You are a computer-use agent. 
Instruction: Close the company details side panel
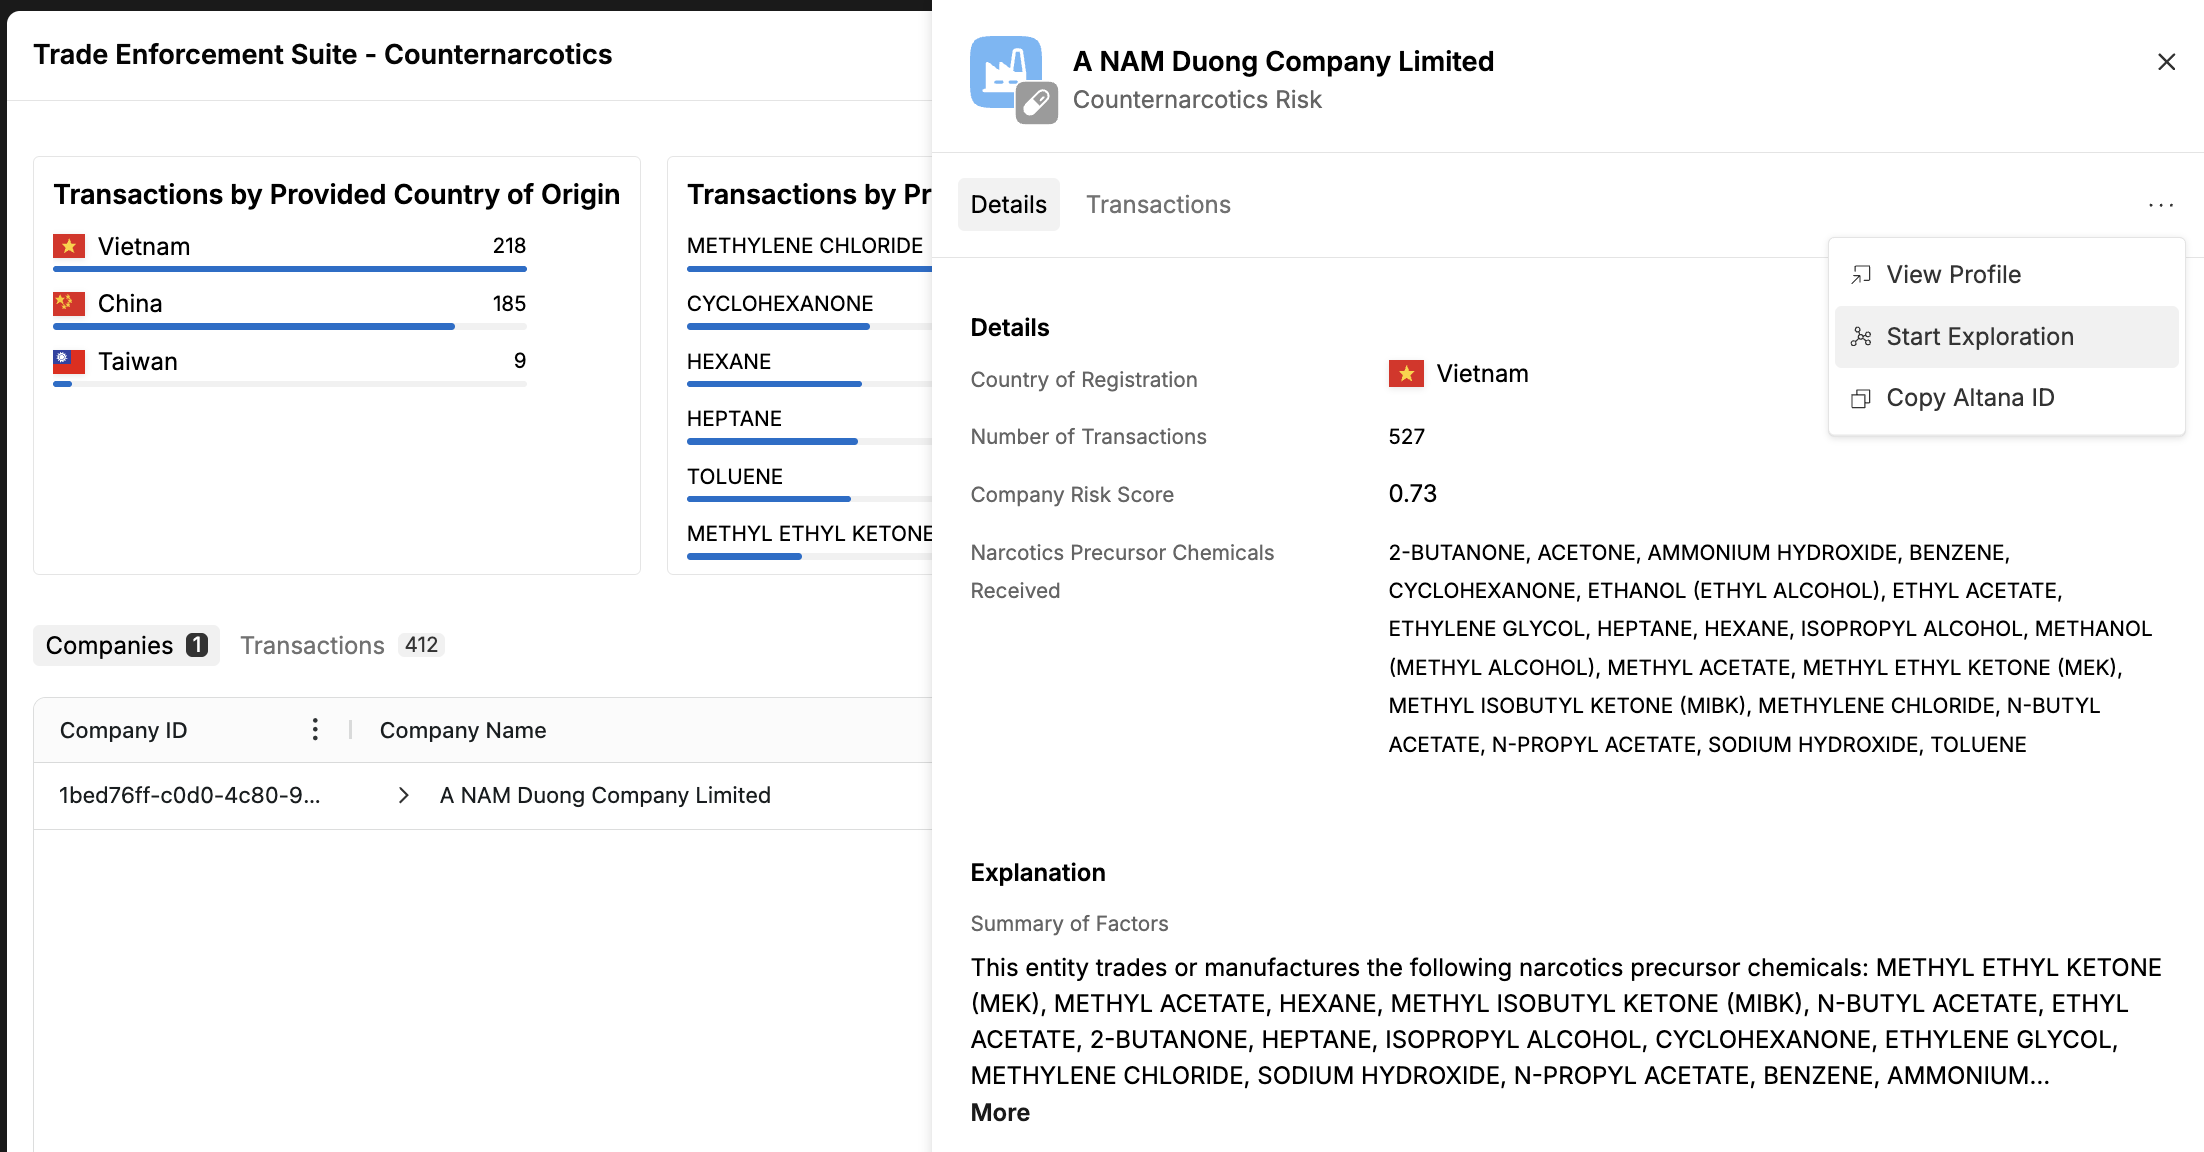click(2166, 62)
